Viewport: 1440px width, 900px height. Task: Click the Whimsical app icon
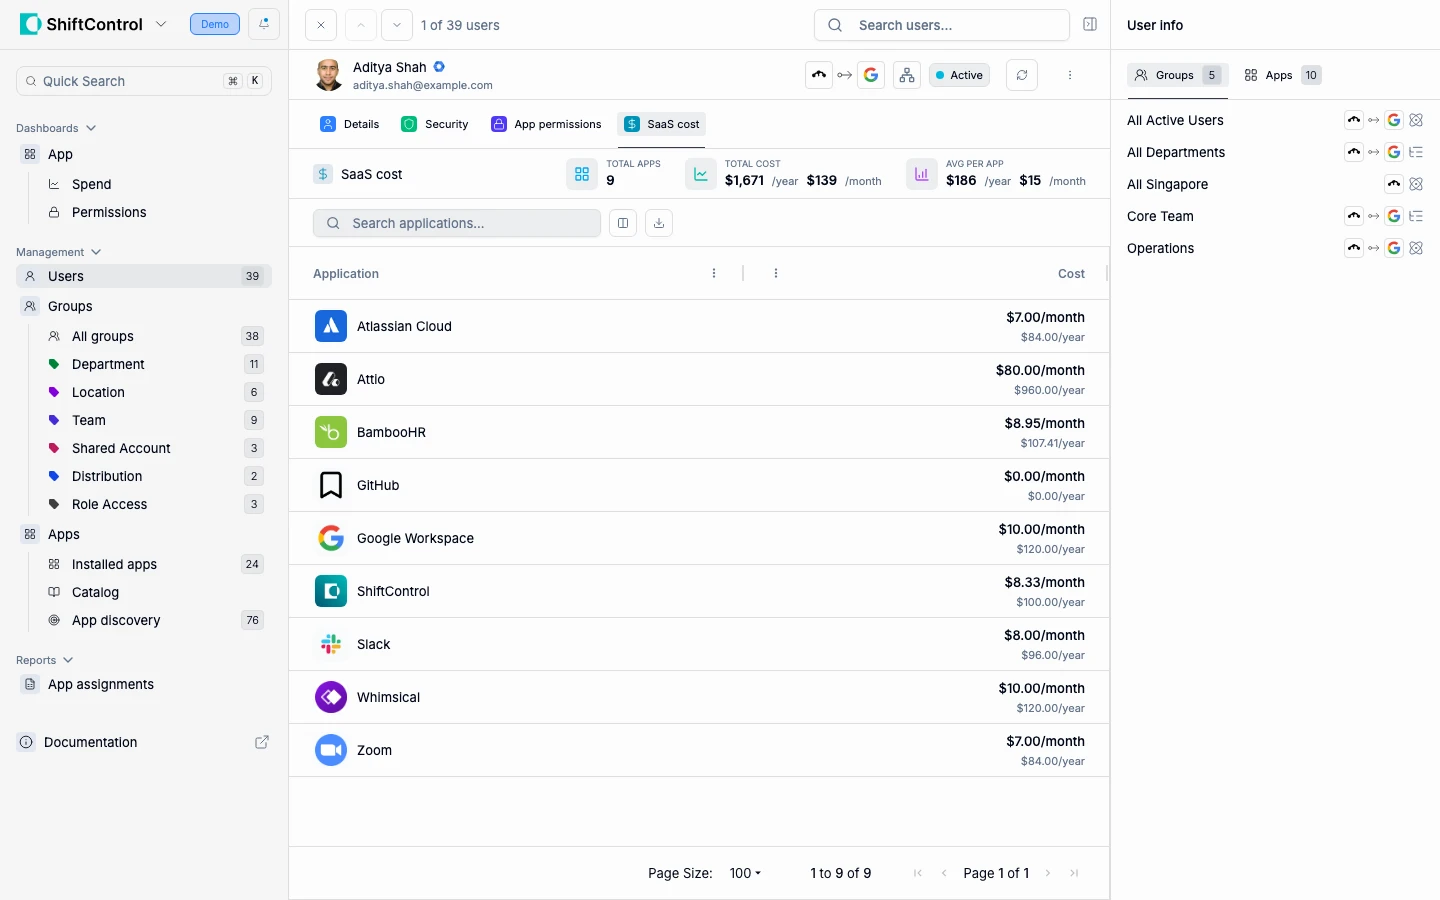pyautogui.click(x=331, y=697)
